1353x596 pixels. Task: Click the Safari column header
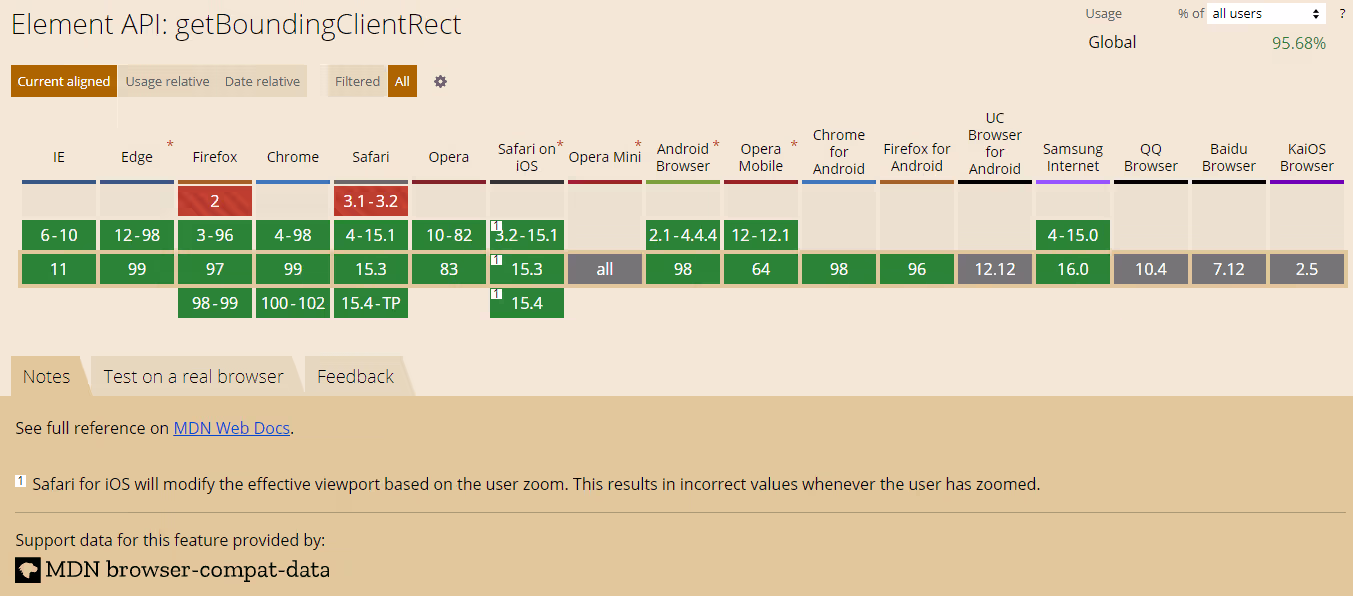371,157
